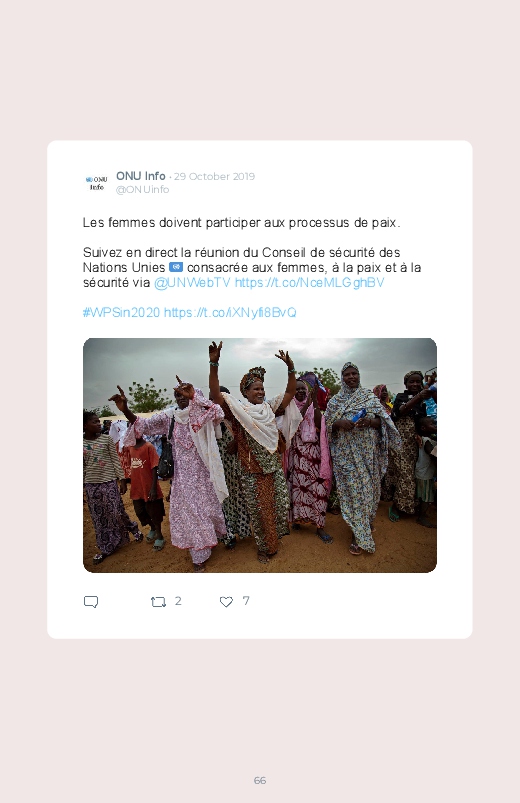Screen dimensions: 520x803
Task: Open the 29 October 2019 timestamp
Action: coord(214,177)
